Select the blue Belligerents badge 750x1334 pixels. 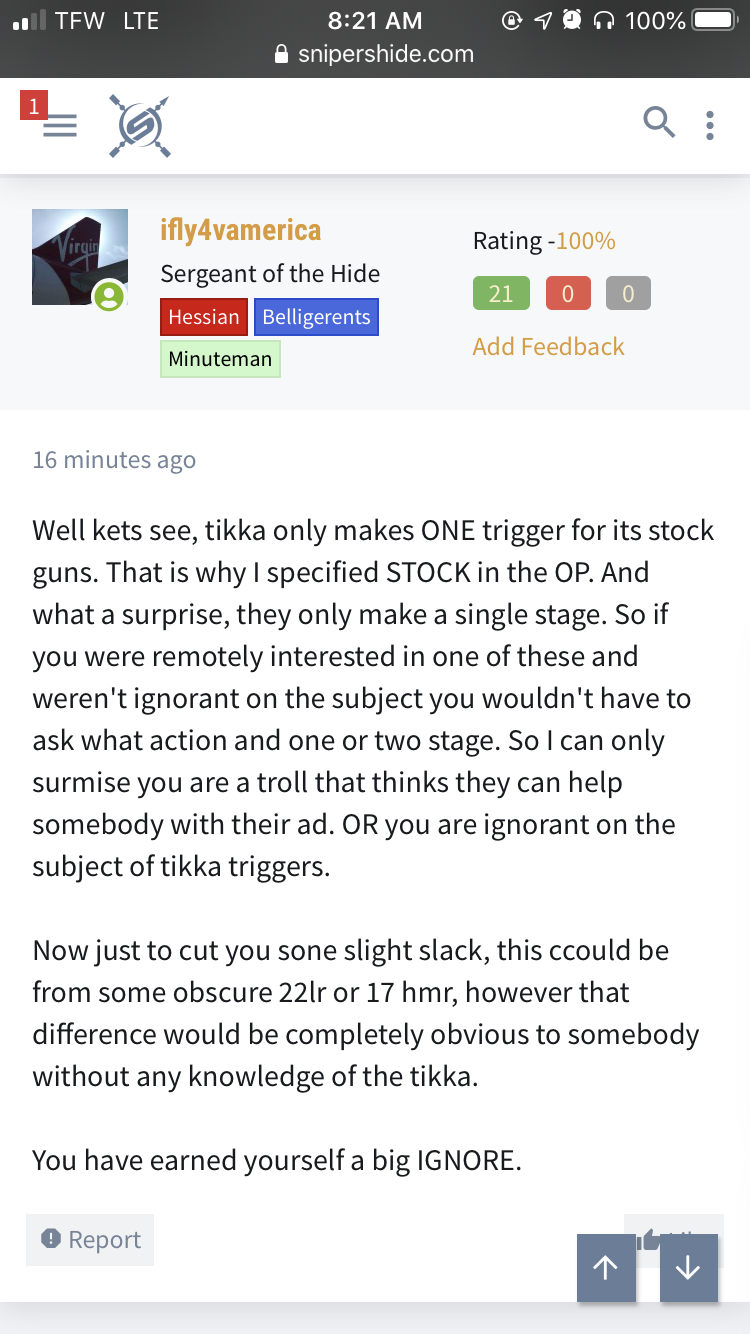pyautogui.click(x=316, y=317)
